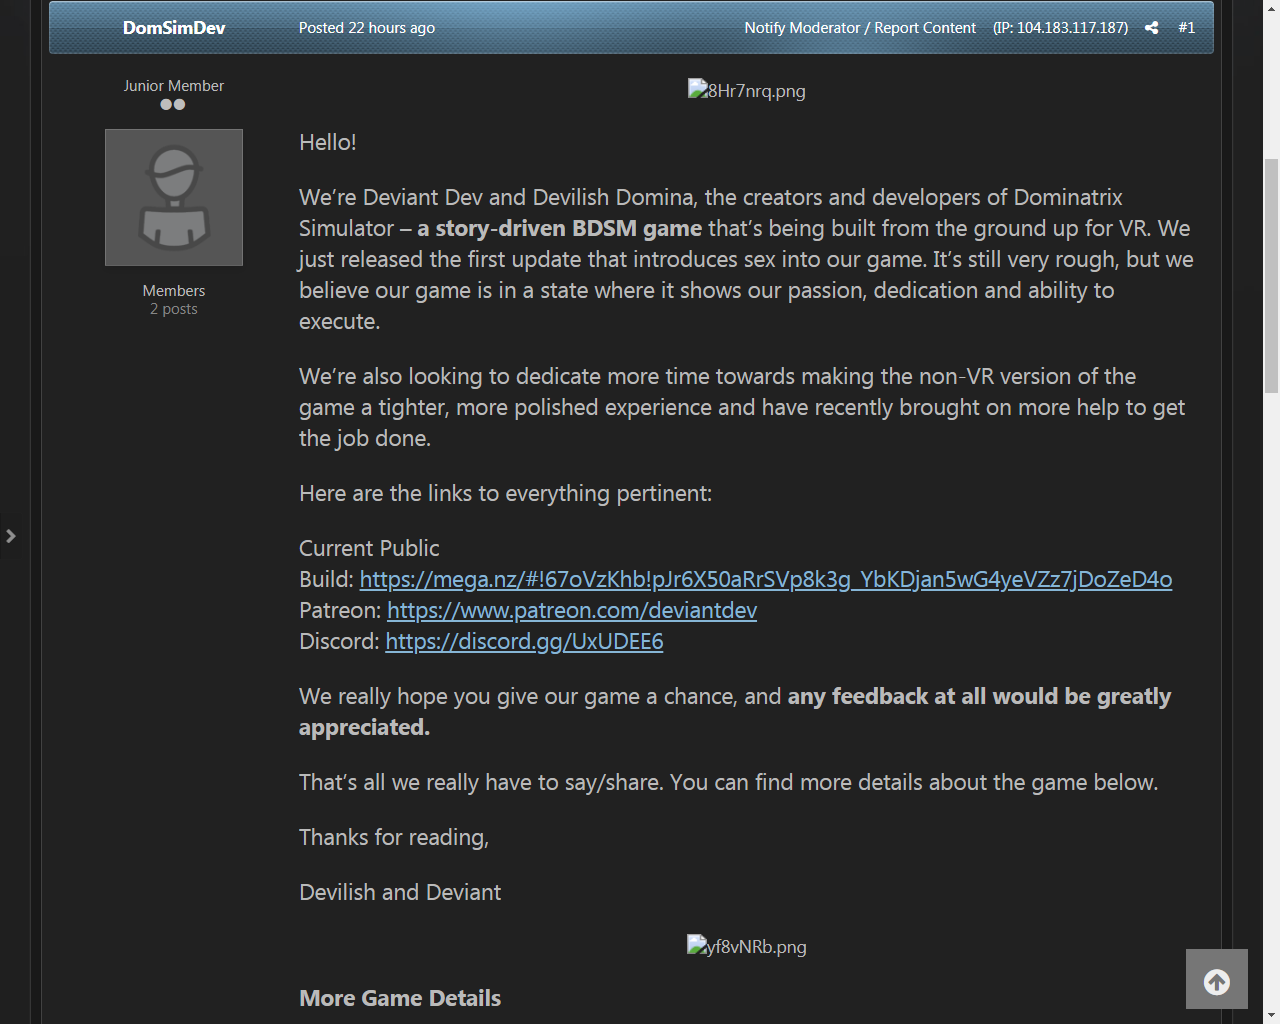The image size is (1280, 1024).
Task: Click the More Game Details heading
Action: (400, 998)
